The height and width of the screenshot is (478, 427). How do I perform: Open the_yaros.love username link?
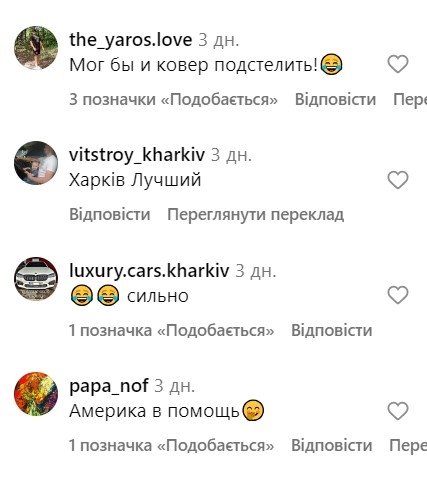click(x=130, y=40)
